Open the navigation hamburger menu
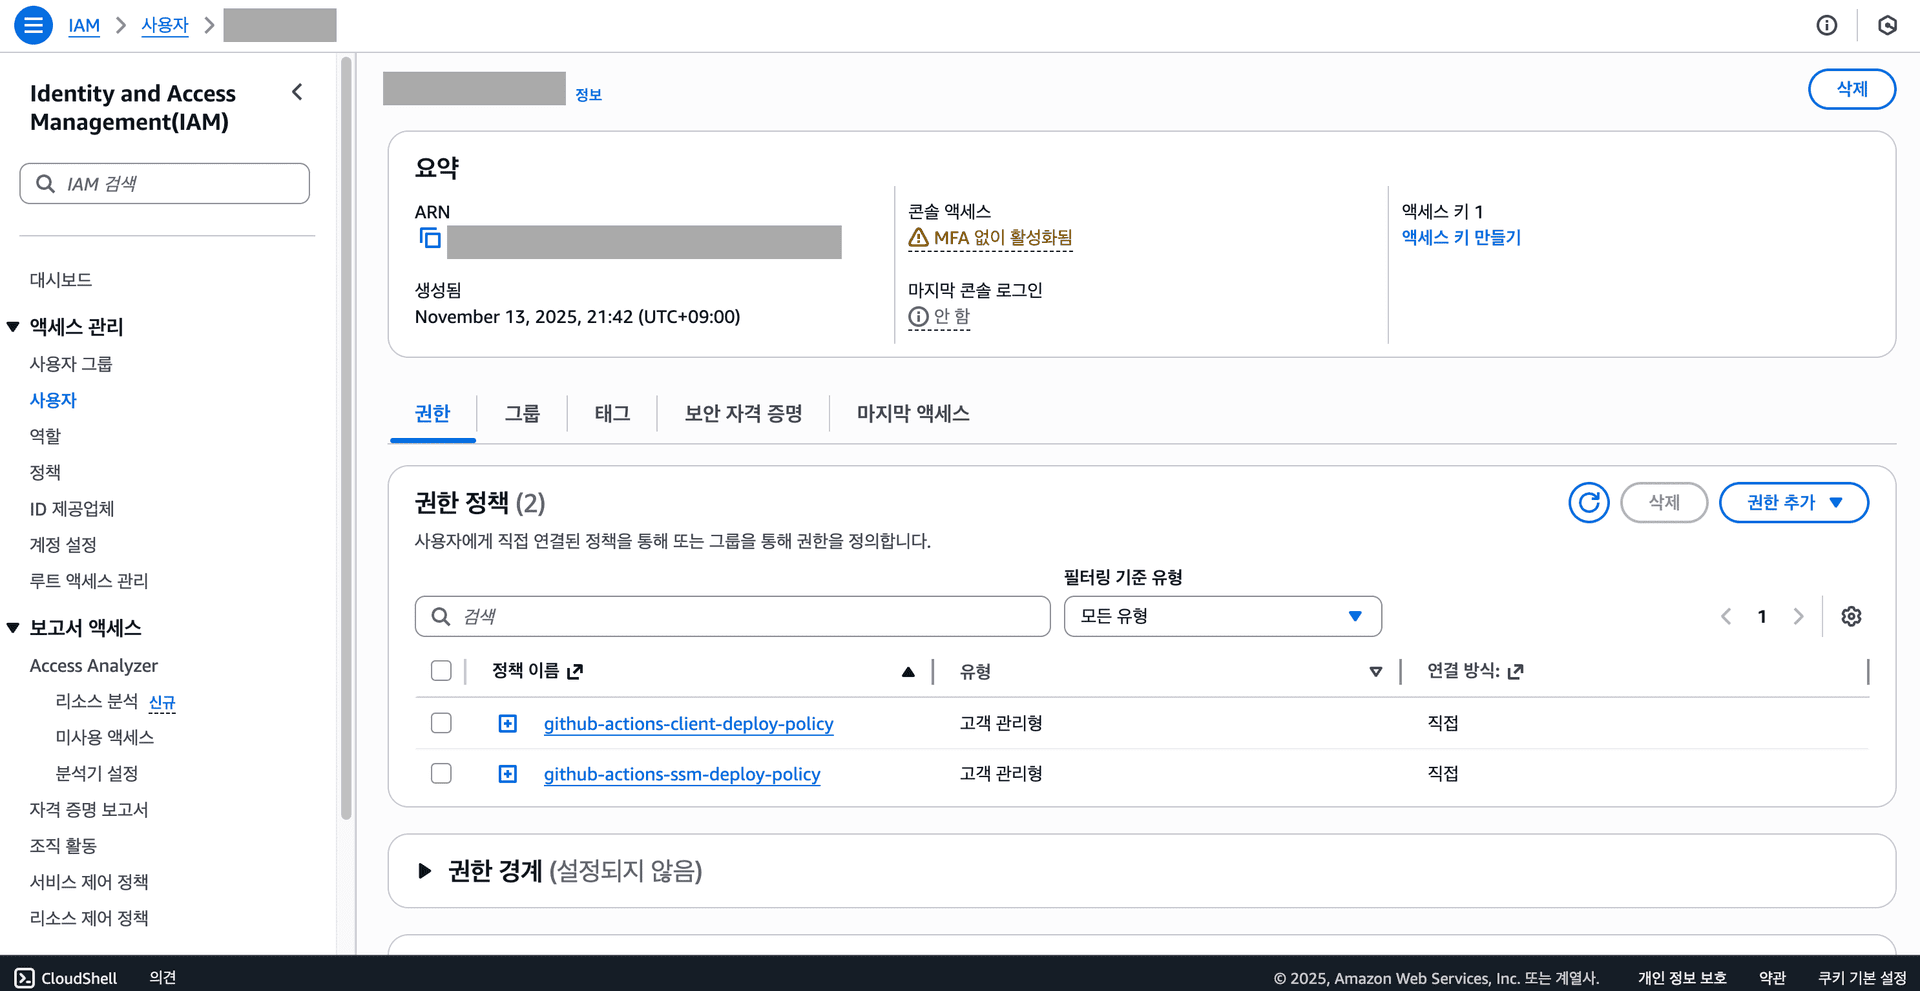This screenshot has width=1920, height=991. [x=33, y=25]
